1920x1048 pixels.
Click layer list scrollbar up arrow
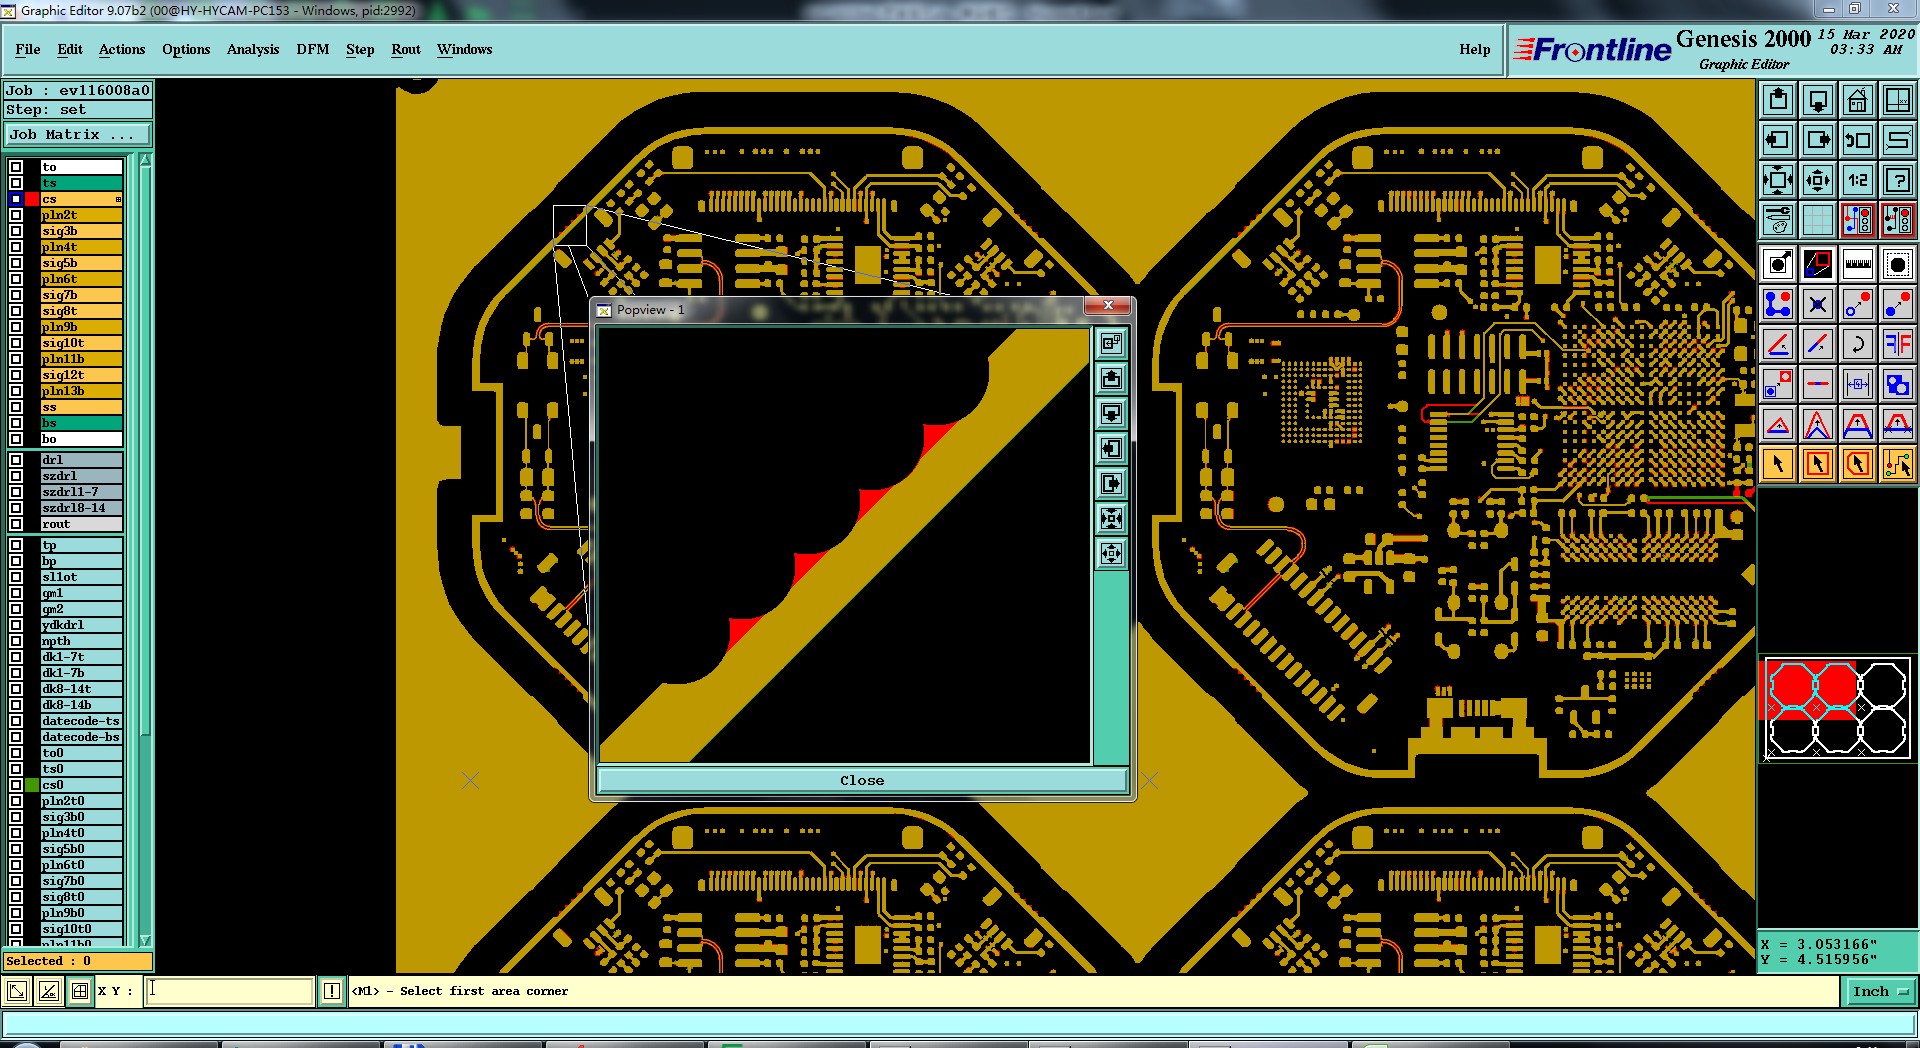(x=145, y=160)
